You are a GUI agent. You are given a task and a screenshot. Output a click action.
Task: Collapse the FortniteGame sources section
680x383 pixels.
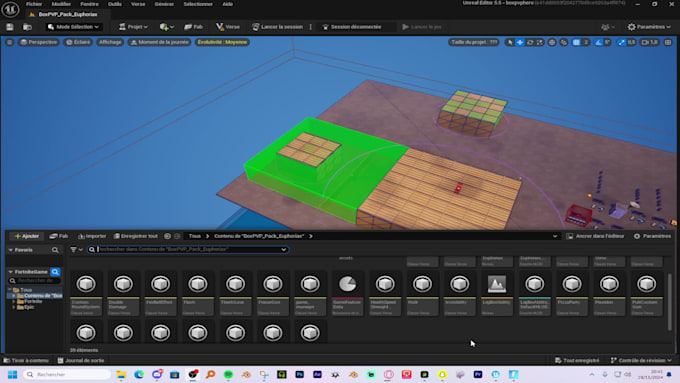point(10,272)
